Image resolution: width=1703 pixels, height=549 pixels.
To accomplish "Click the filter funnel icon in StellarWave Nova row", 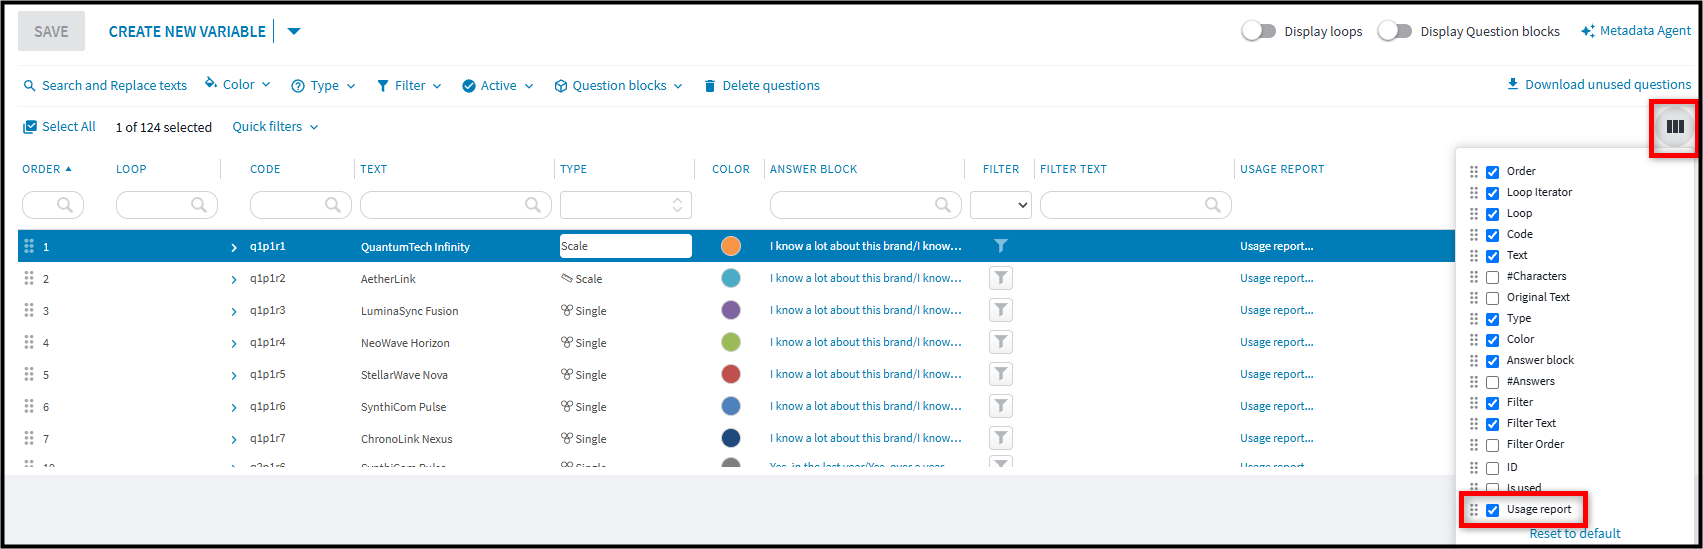I will [x=1001, y=374].
